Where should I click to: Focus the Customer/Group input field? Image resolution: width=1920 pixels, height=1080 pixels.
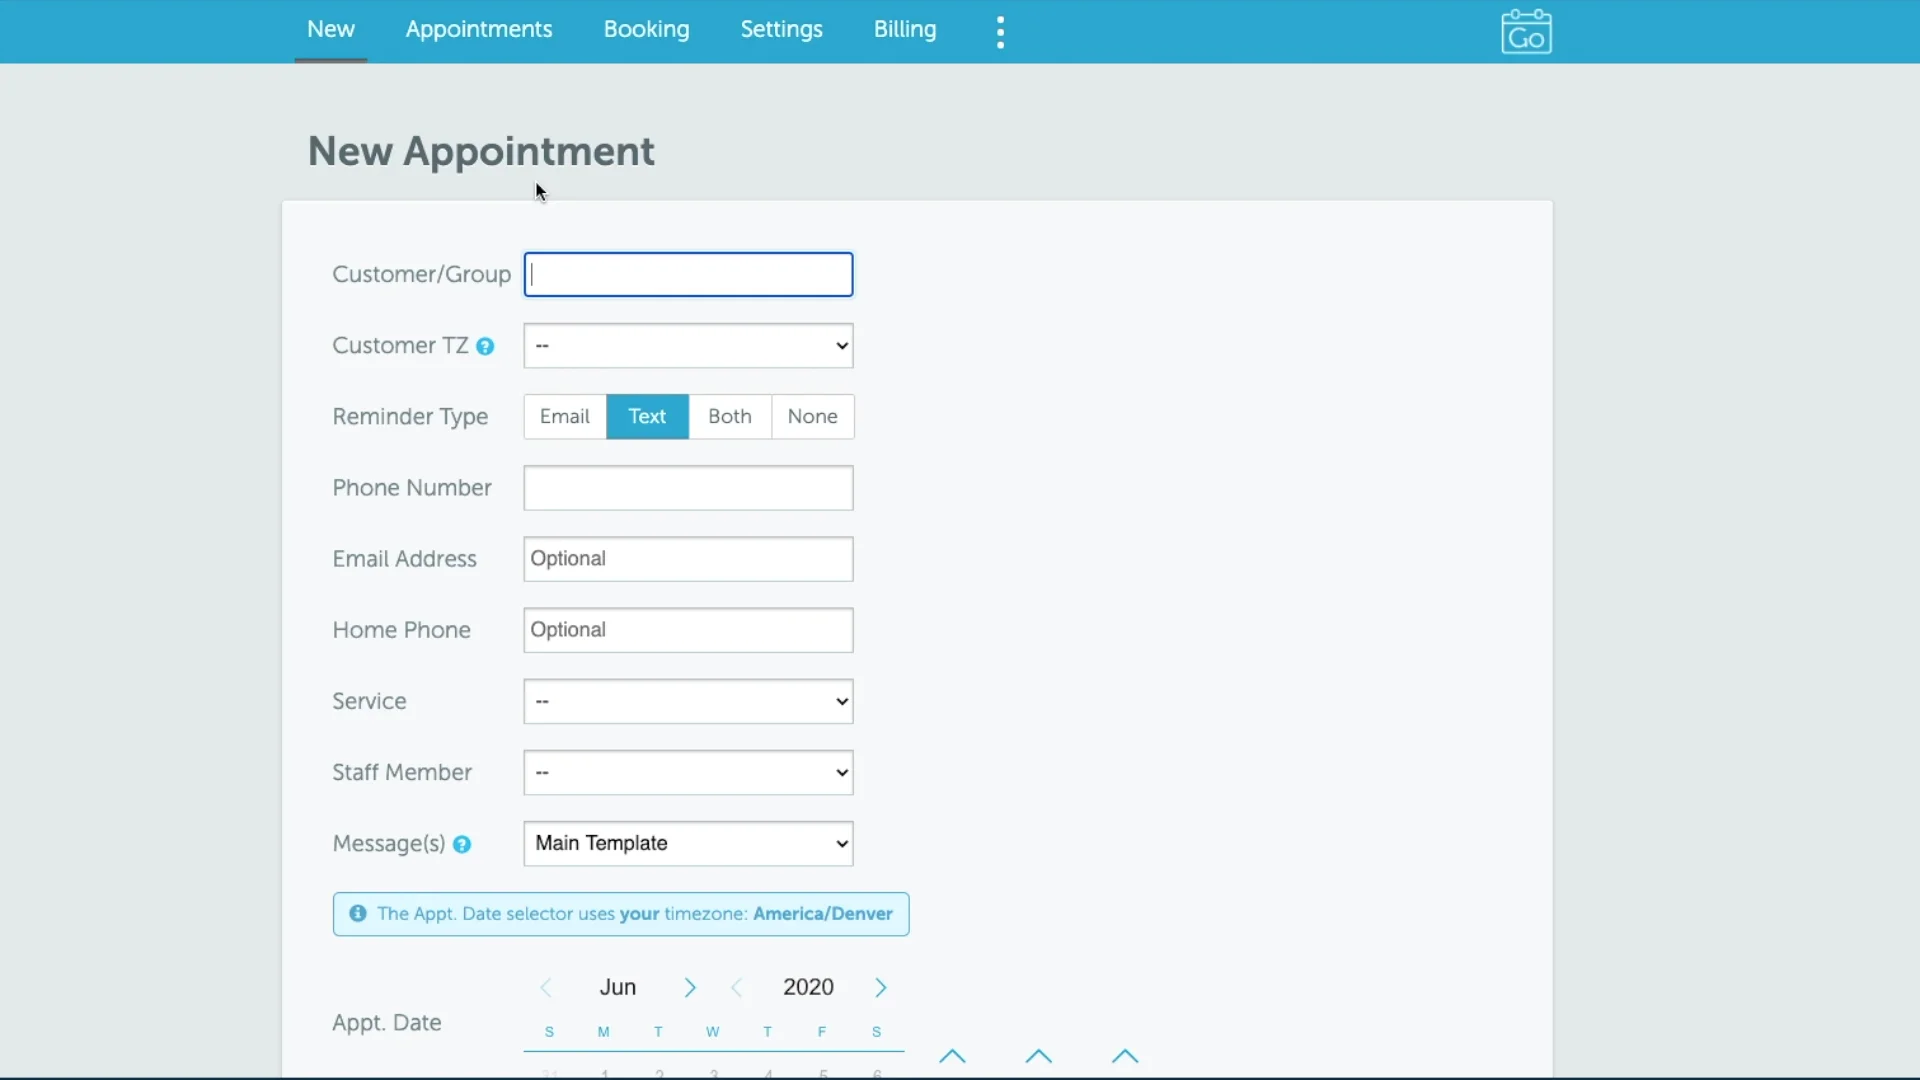coord(688,275)
